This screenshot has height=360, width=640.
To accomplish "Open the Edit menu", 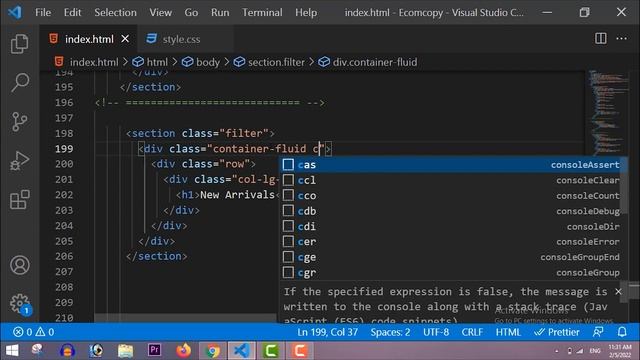I will (x=72, y=12).
